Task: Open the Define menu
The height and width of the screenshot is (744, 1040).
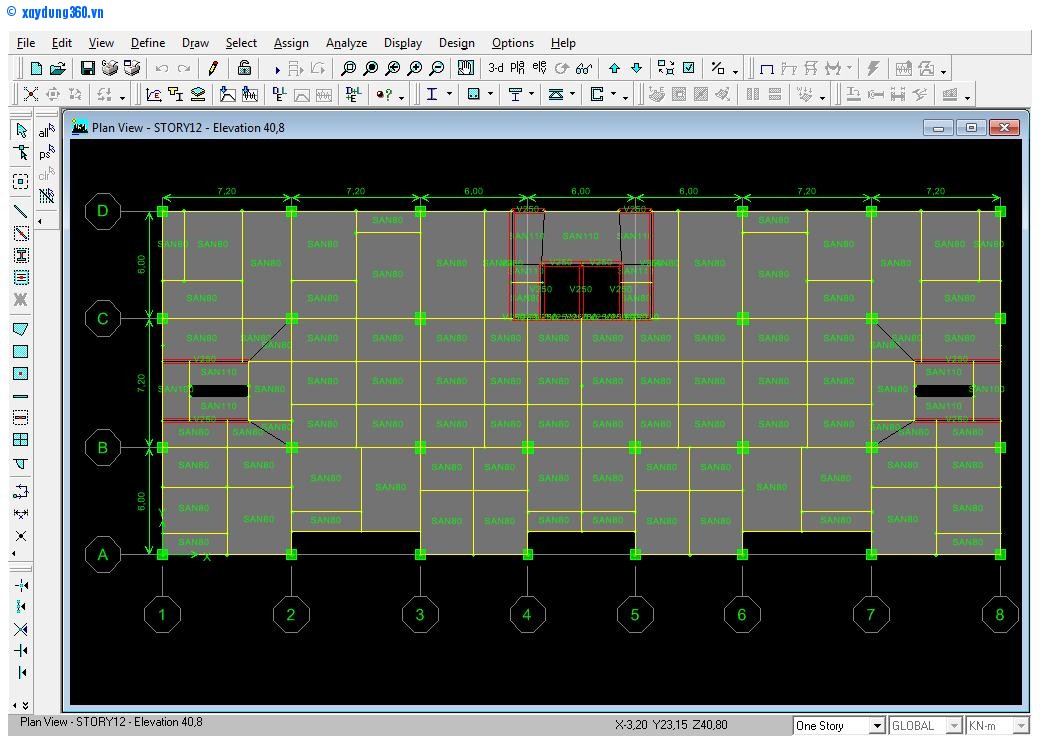Action: 148,43
